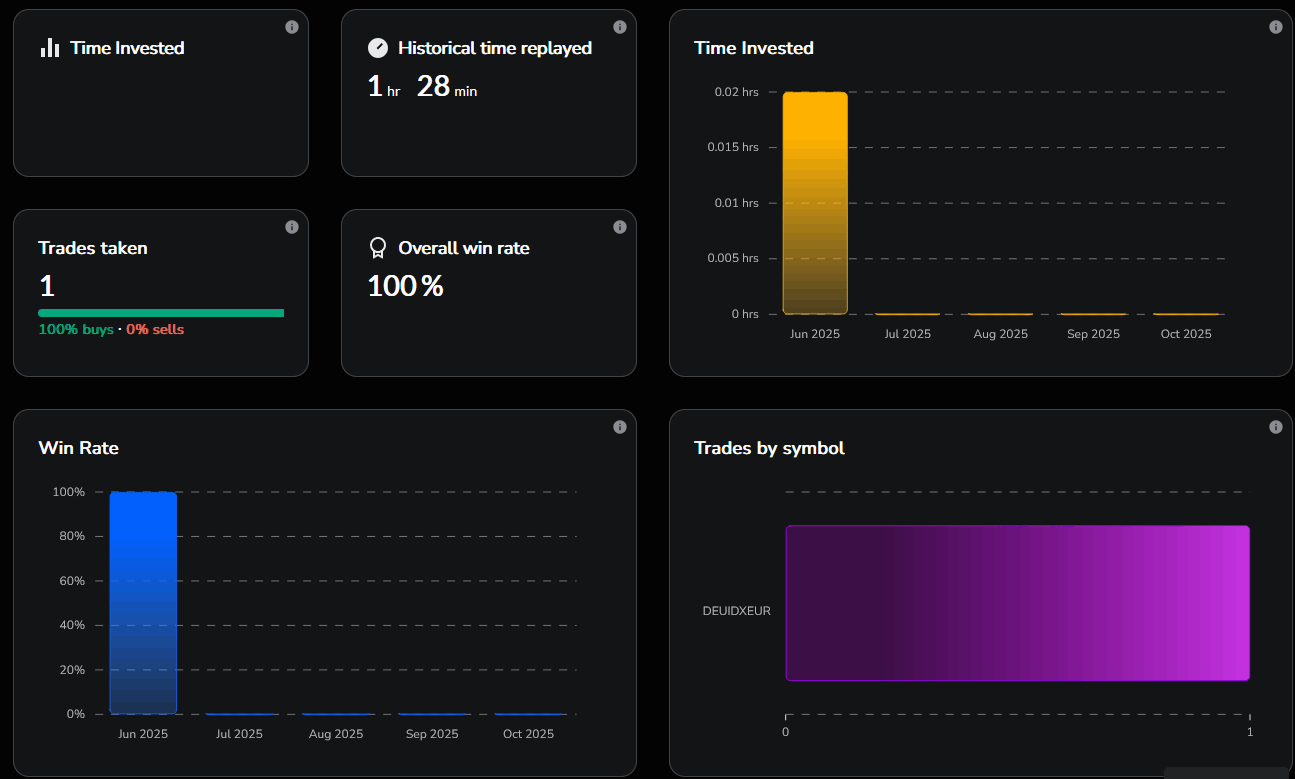This screenshot has width=1295, height=779.
Task: Click the 0% sells label
Action: (155, 329)
